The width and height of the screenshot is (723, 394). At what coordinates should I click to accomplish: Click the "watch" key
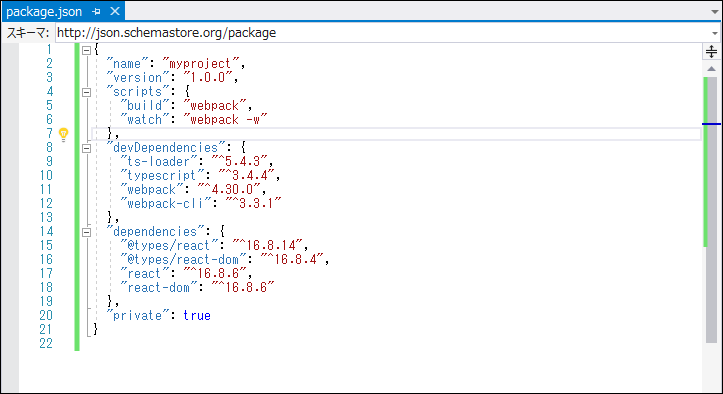144,119
